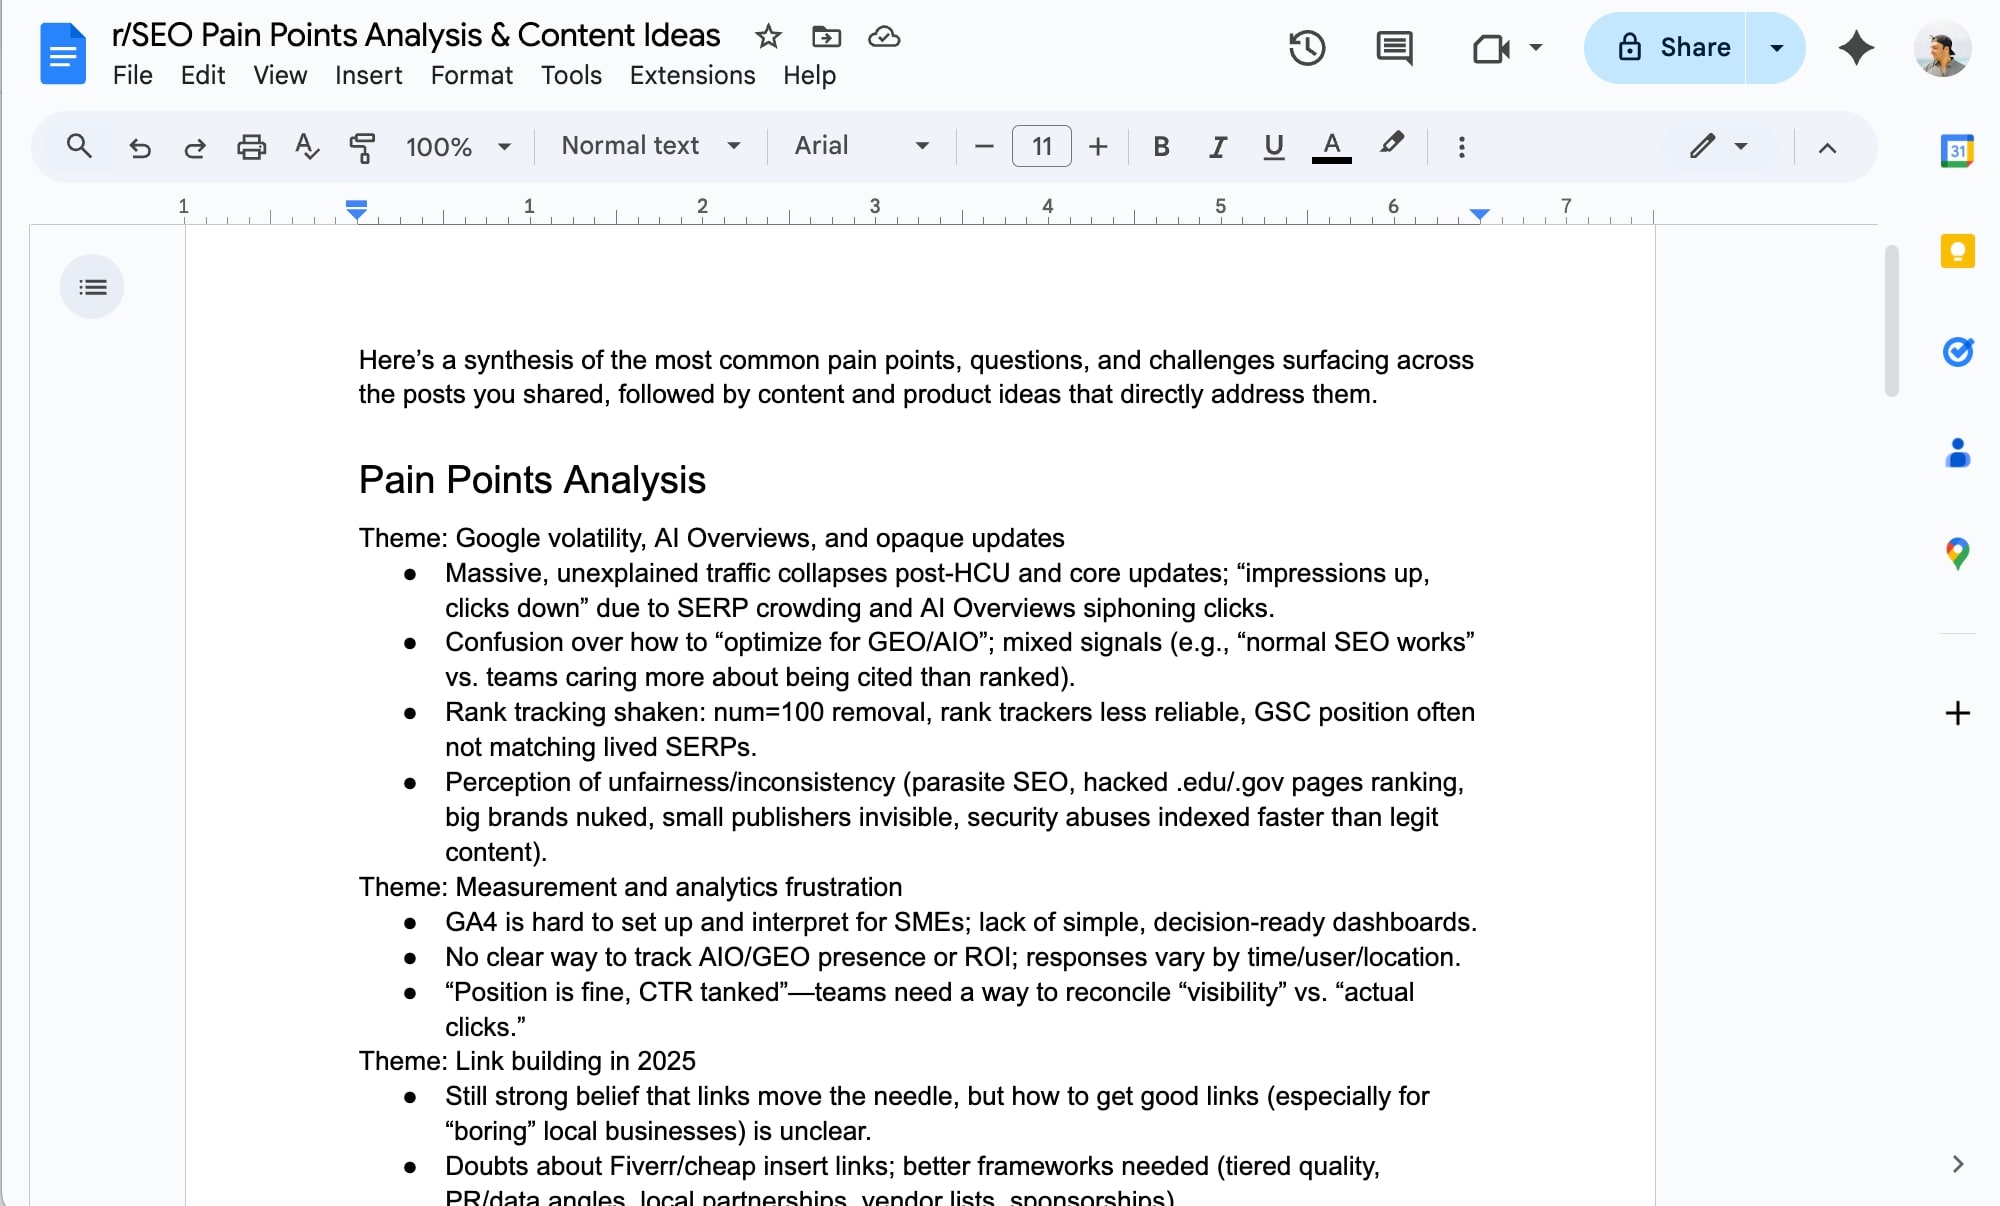
Task: Open the font family dropdown showing Arial
Action: point(860,146)
